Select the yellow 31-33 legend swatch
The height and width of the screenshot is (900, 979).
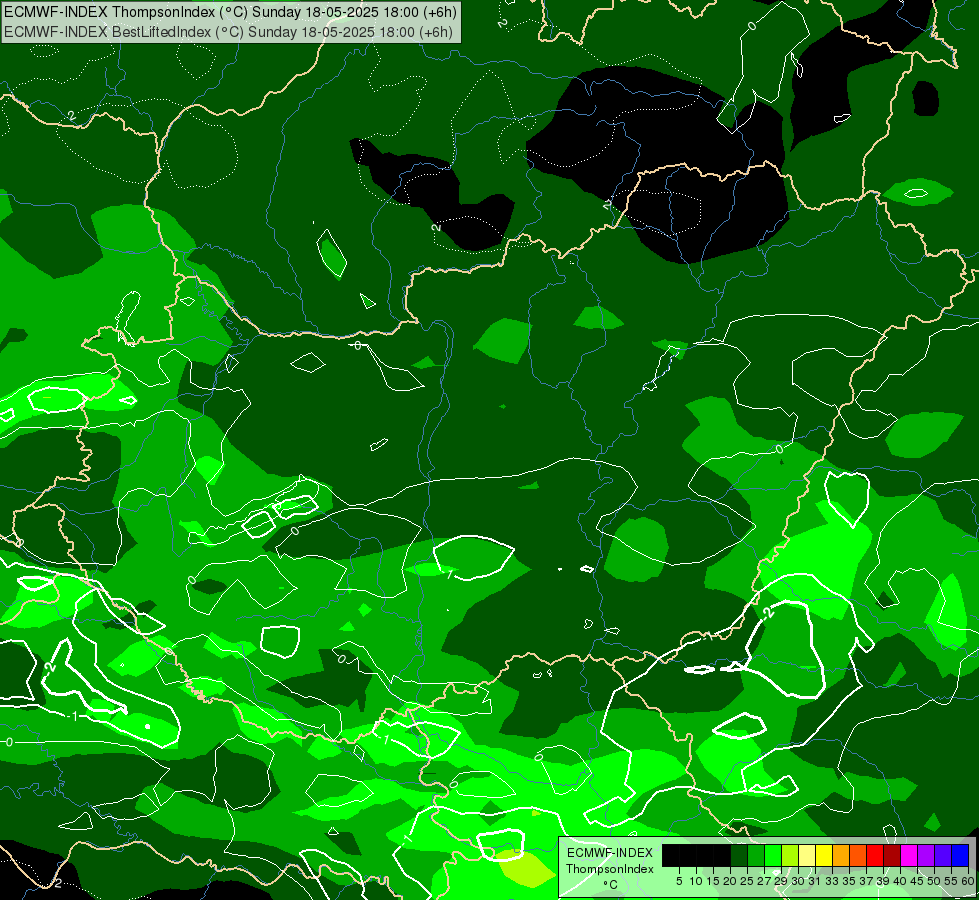(x=824, y=855)
